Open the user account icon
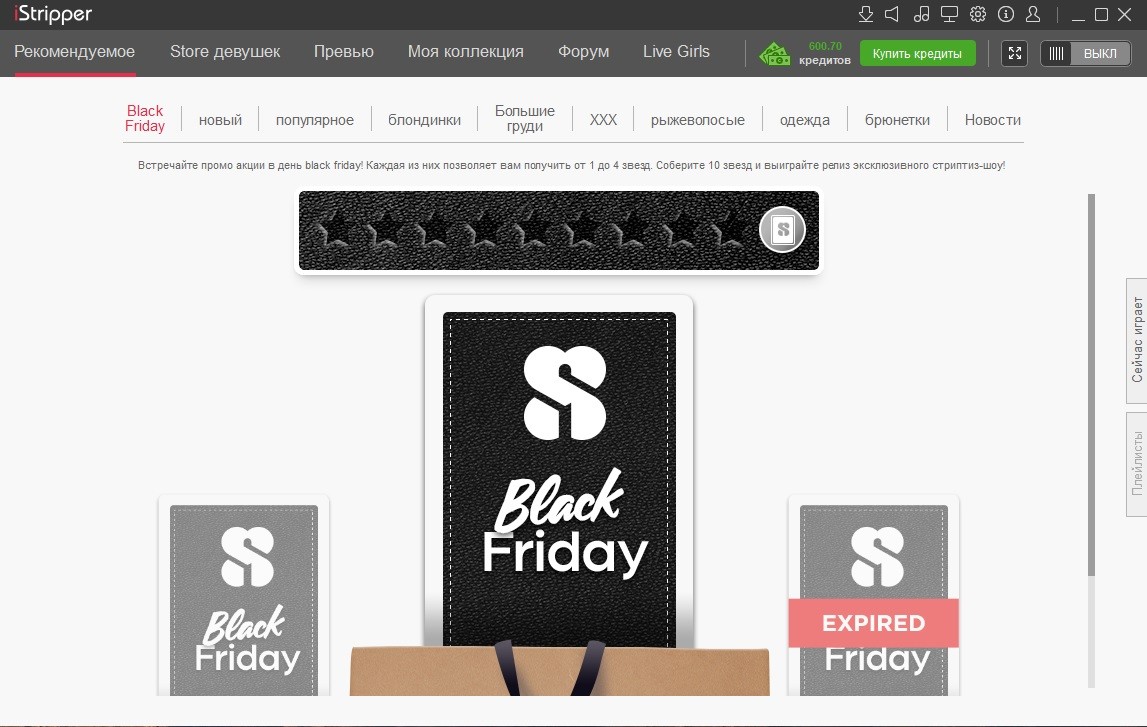This screenshot has width=1147, height=727. click(1033, 14)
